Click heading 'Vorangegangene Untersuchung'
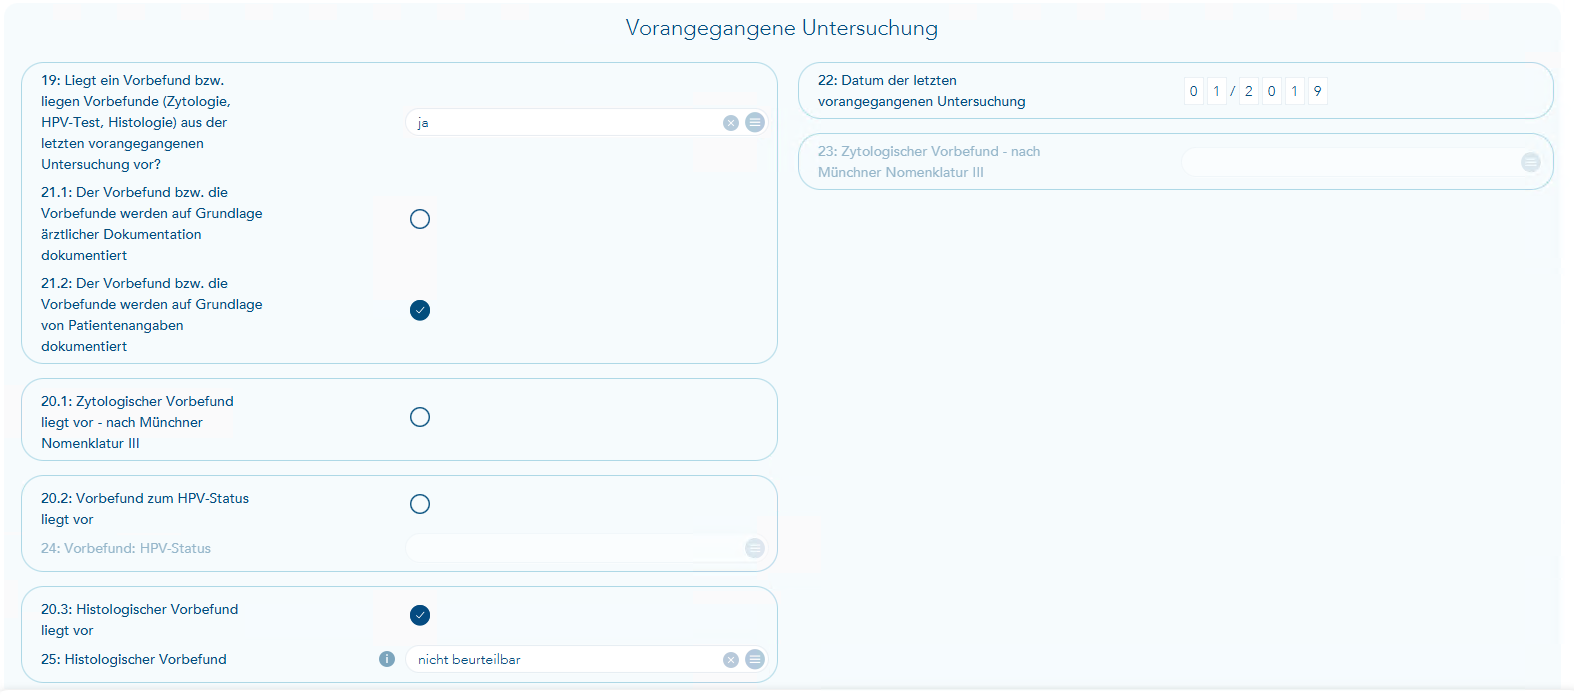 [782, 28]
